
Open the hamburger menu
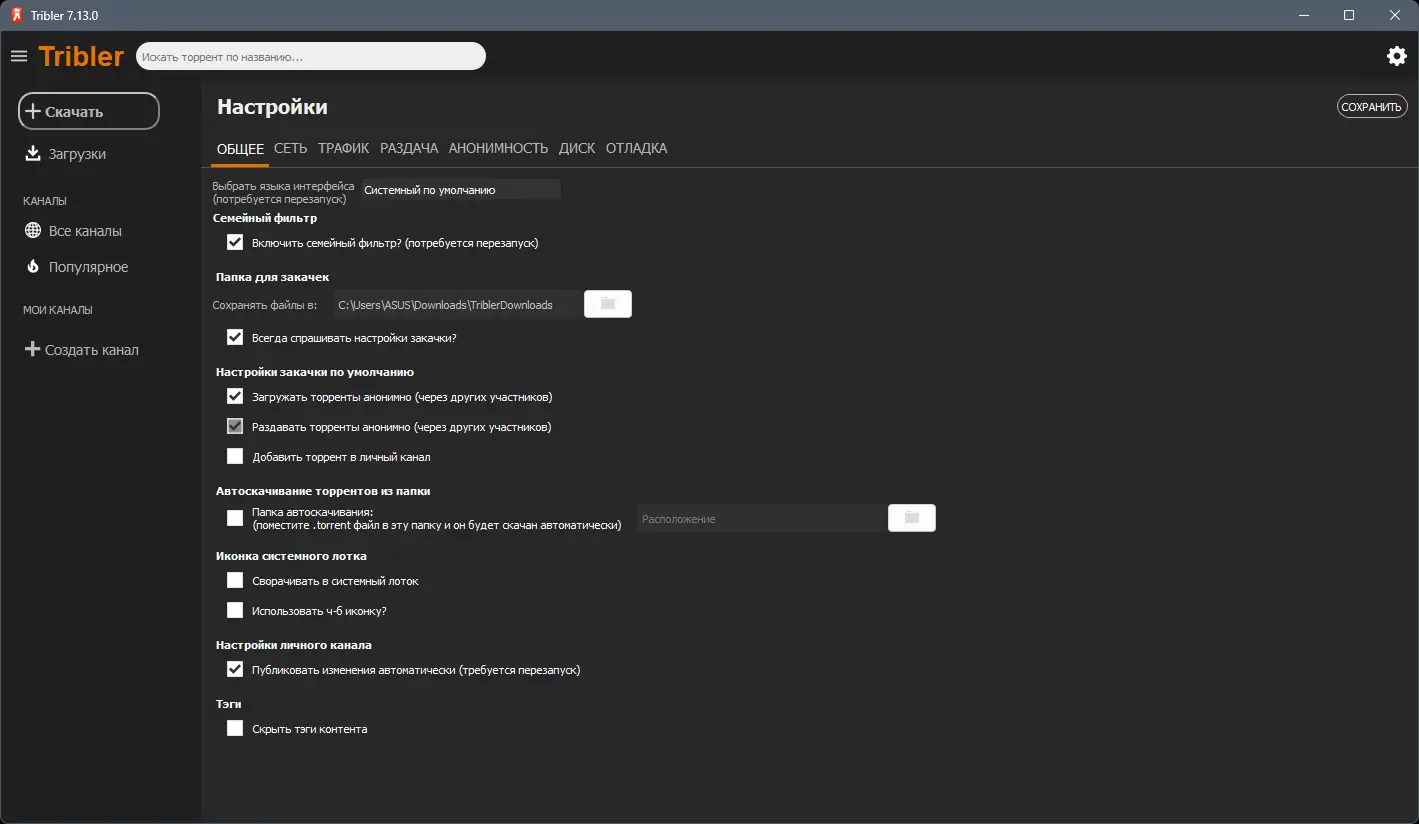[19, 56]
